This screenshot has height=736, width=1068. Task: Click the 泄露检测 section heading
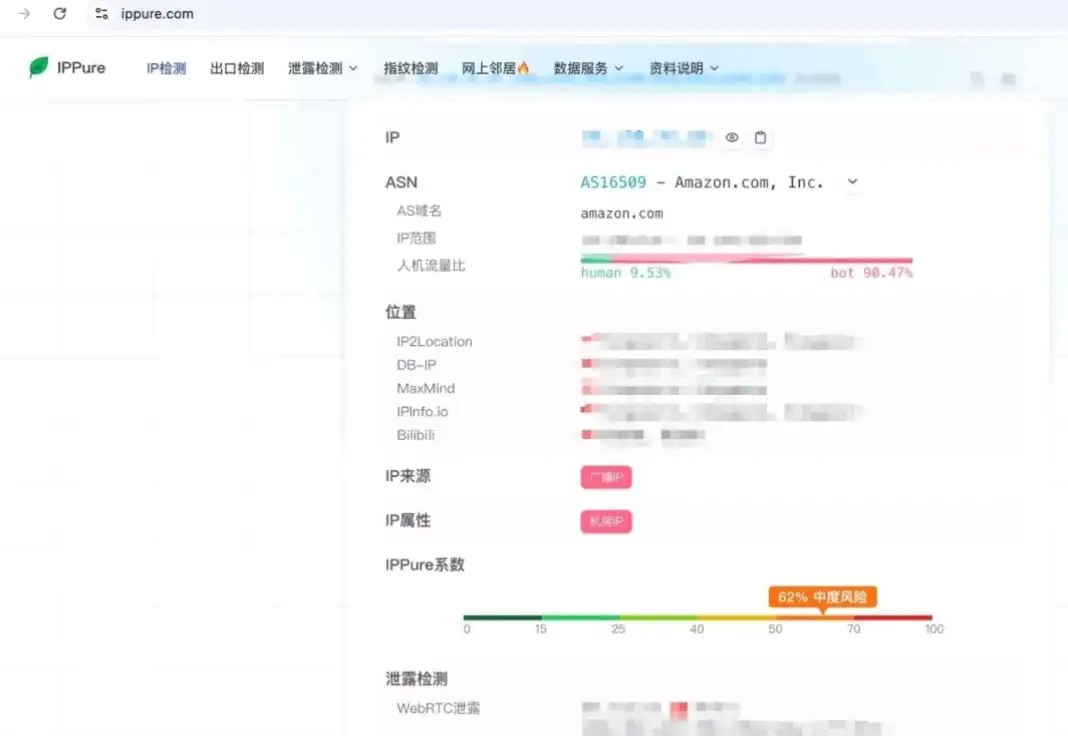coord(416,679)
